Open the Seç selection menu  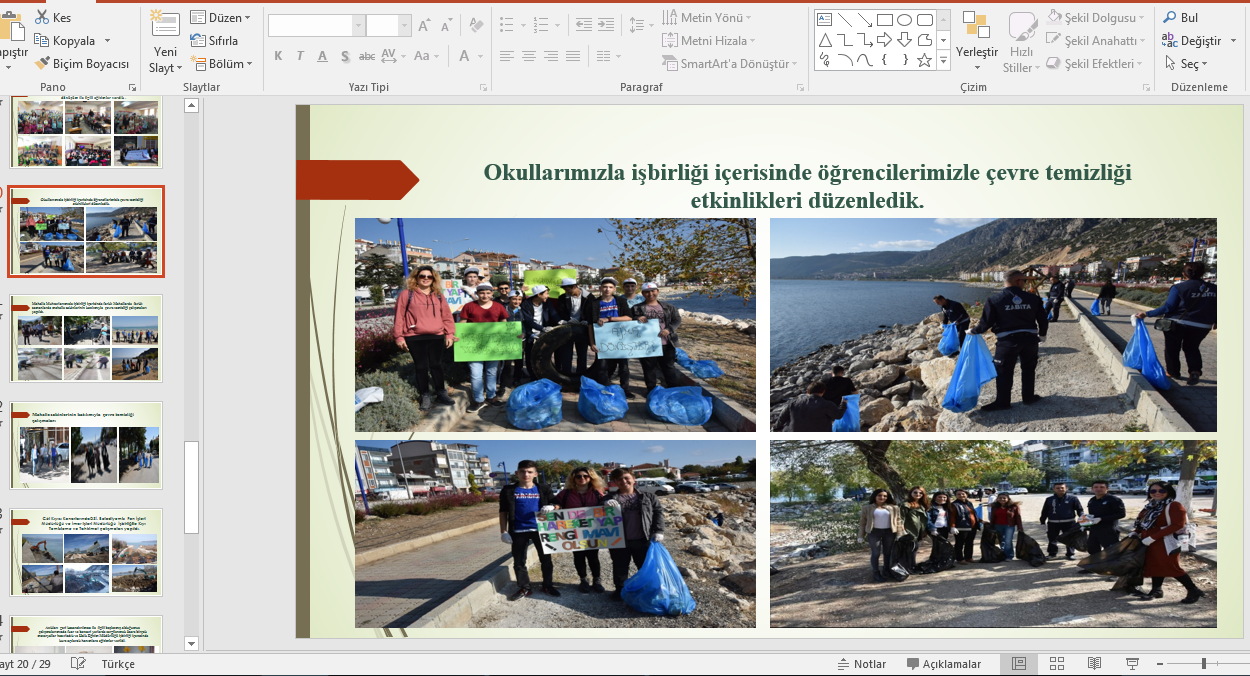1186,63
